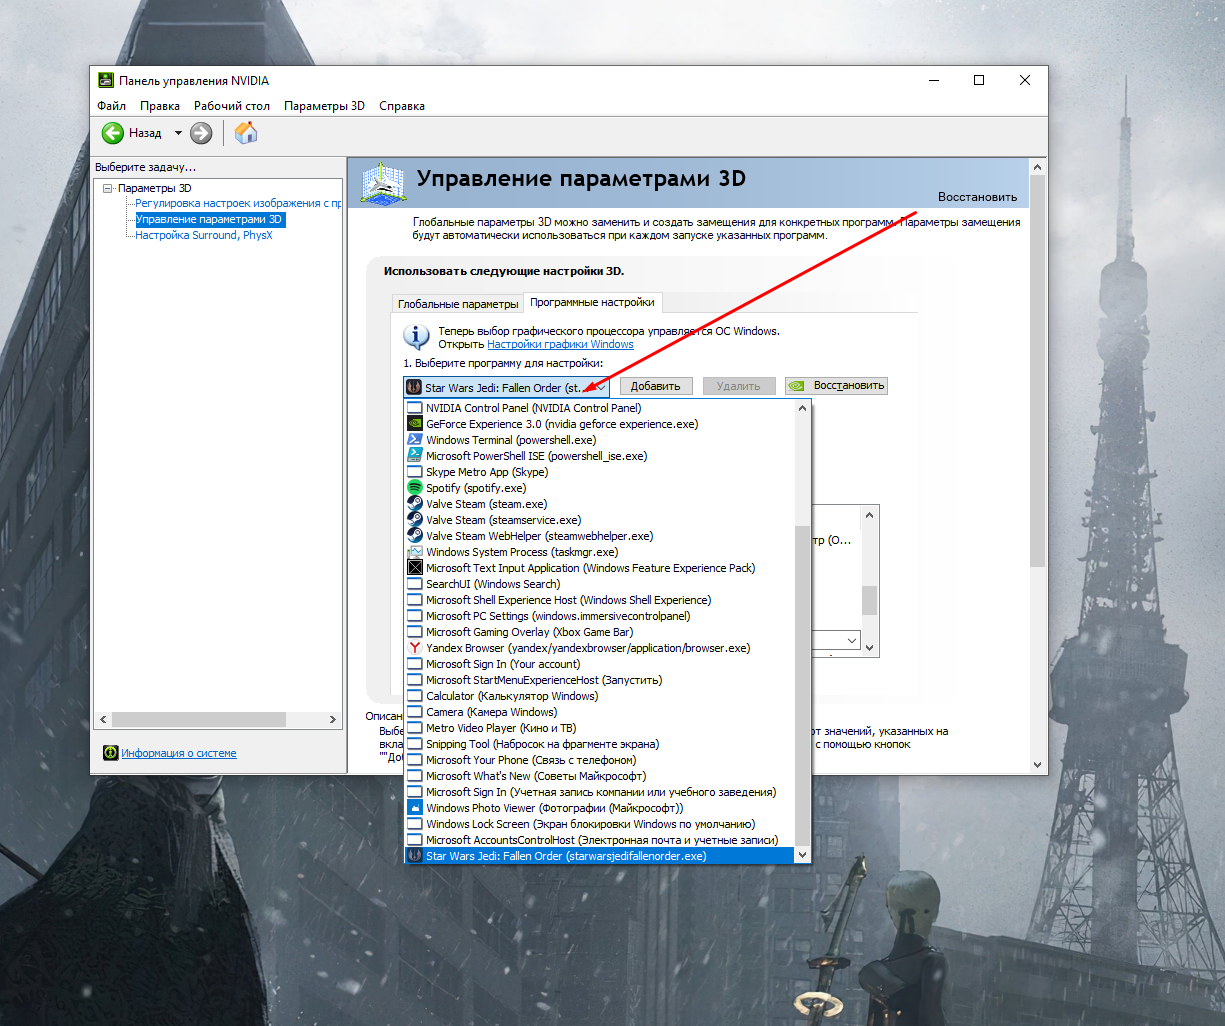Choose Snipping Tool entry in list
The width and height of the screenshot is (1225, 1026).
click(x=599, y=744)
